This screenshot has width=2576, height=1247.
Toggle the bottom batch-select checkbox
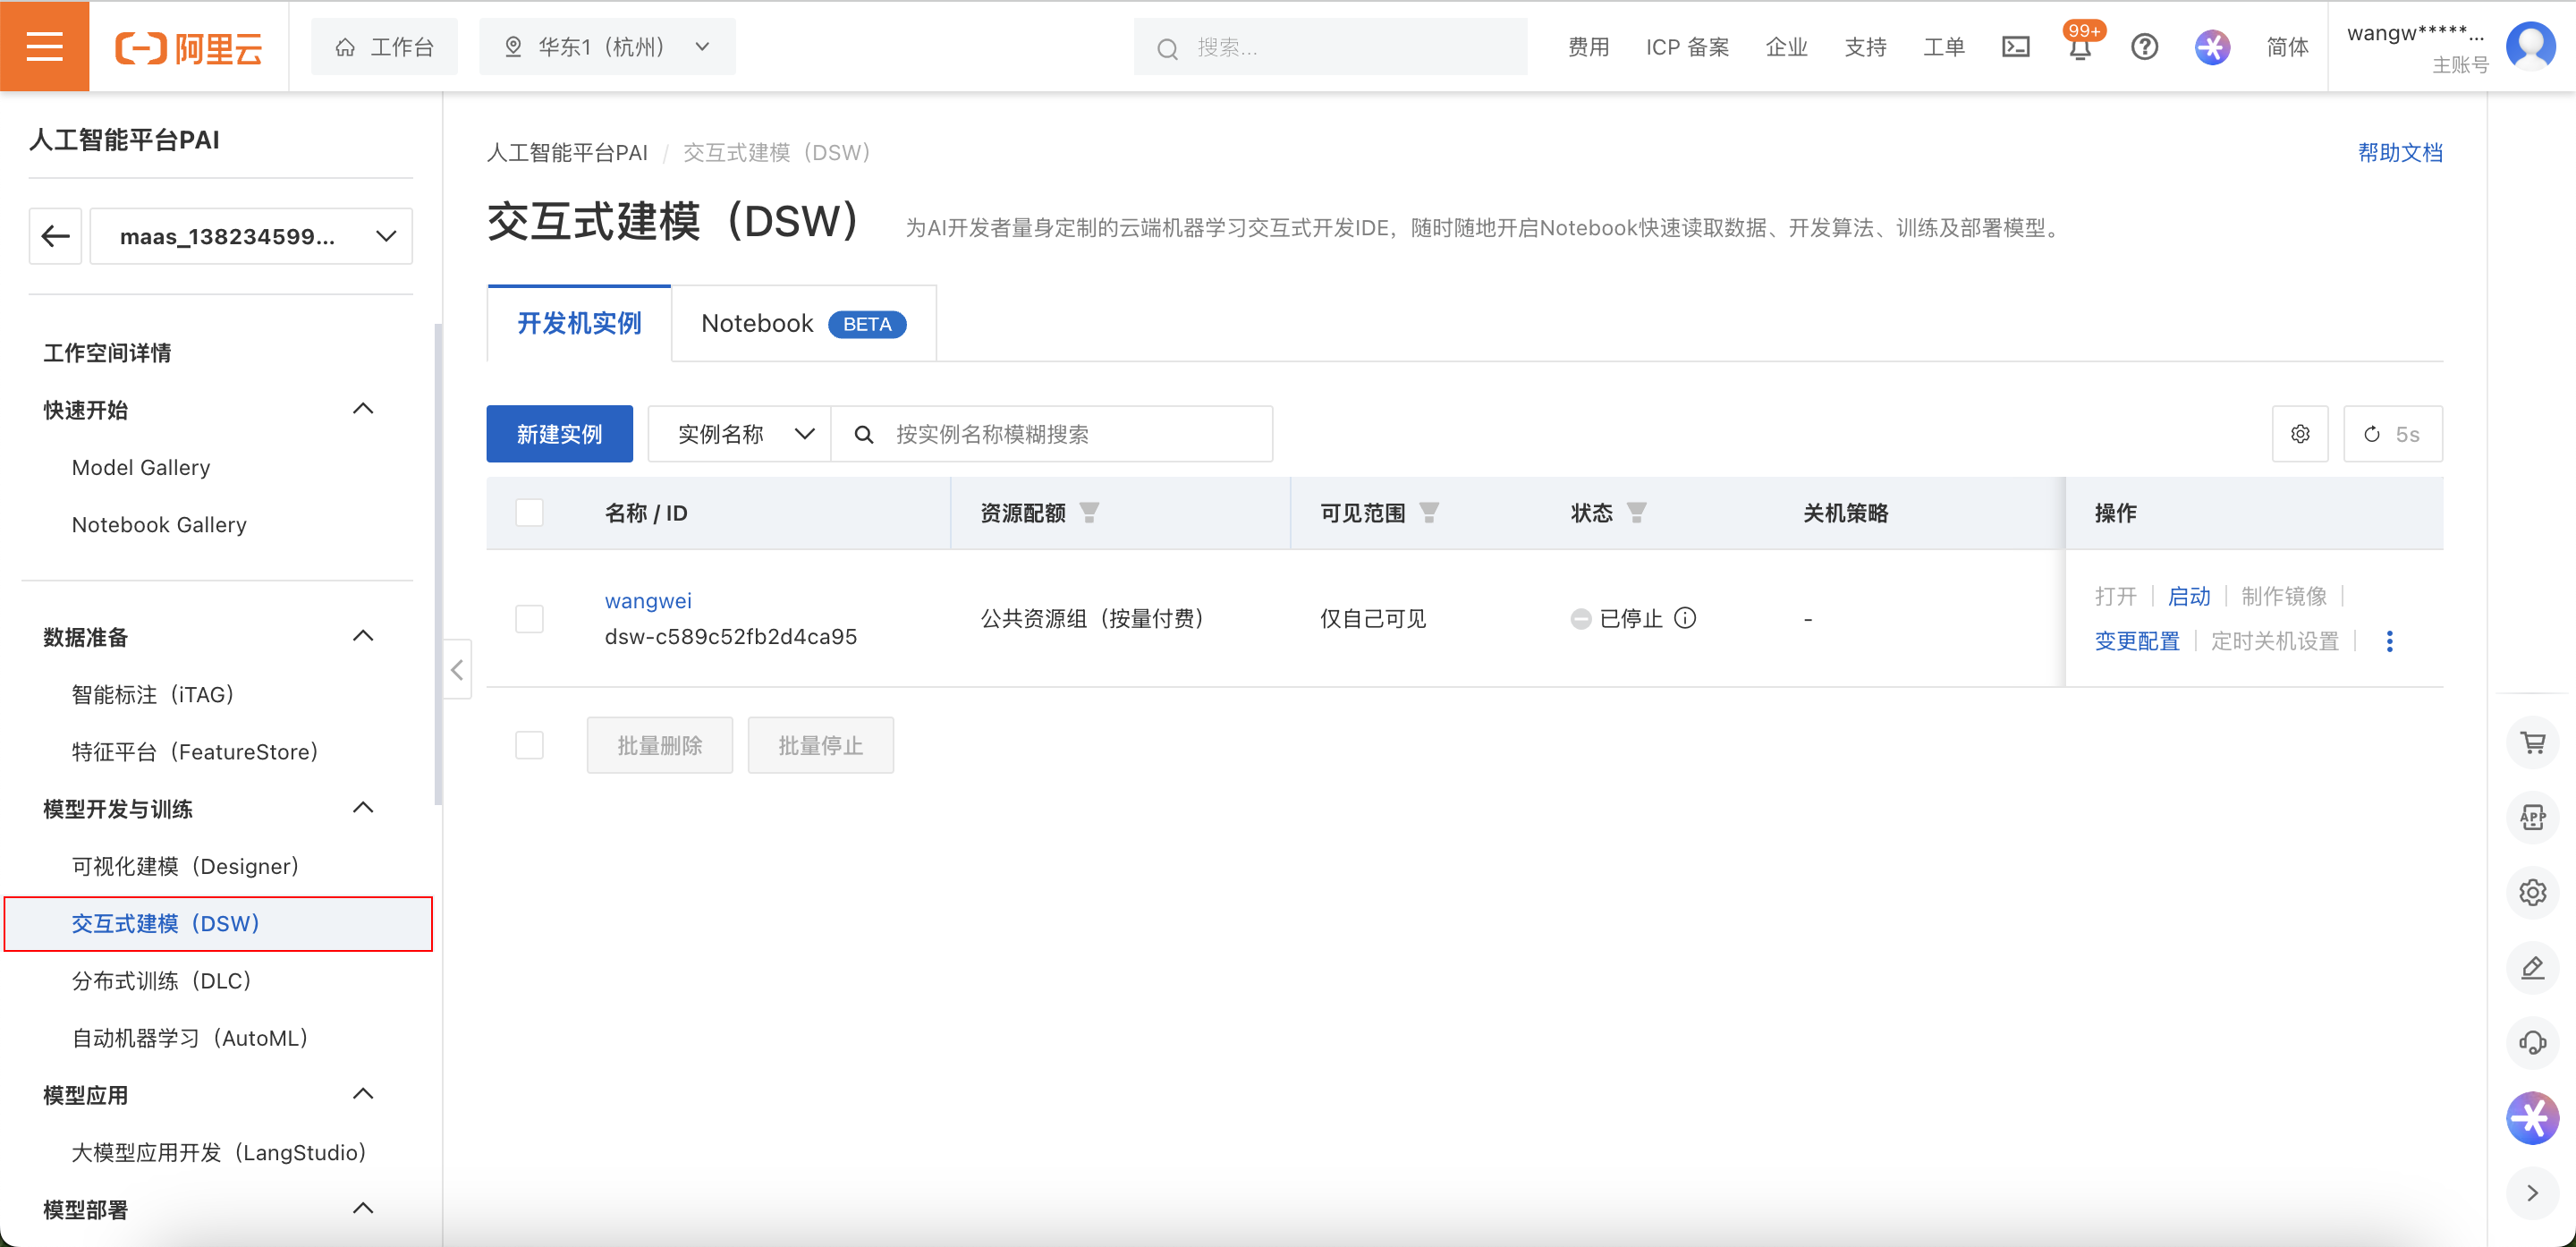[x=529, y=745]
